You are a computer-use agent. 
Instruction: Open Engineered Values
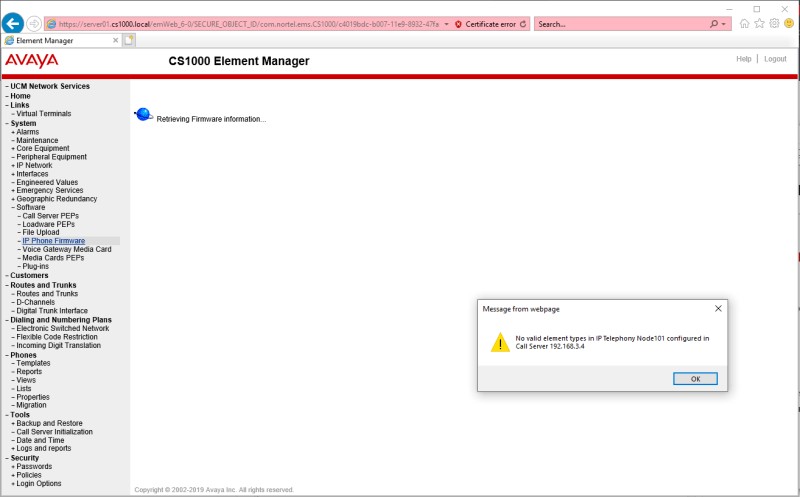tap(47, 182)
